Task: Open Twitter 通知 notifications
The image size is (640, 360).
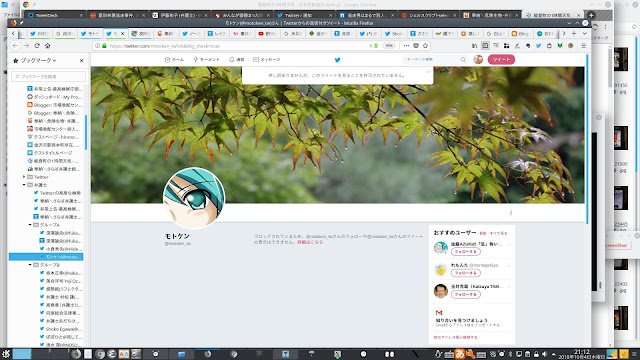Action: (x=237, y=60)
